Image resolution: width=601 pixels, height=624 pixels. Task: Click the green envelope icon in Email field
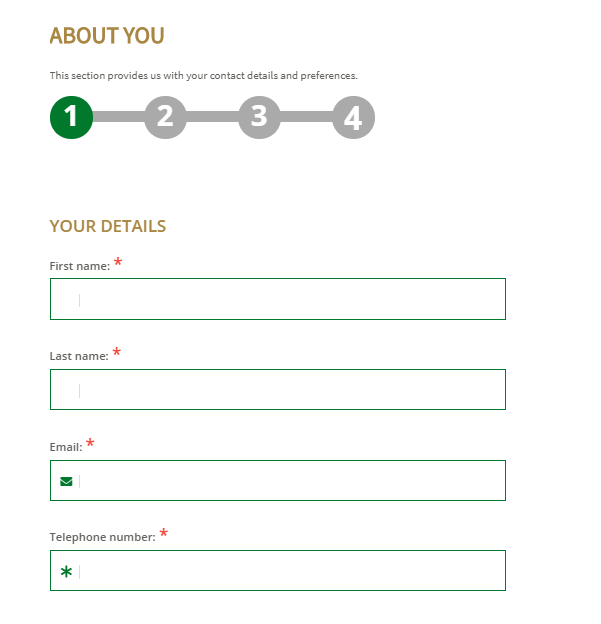66,481
